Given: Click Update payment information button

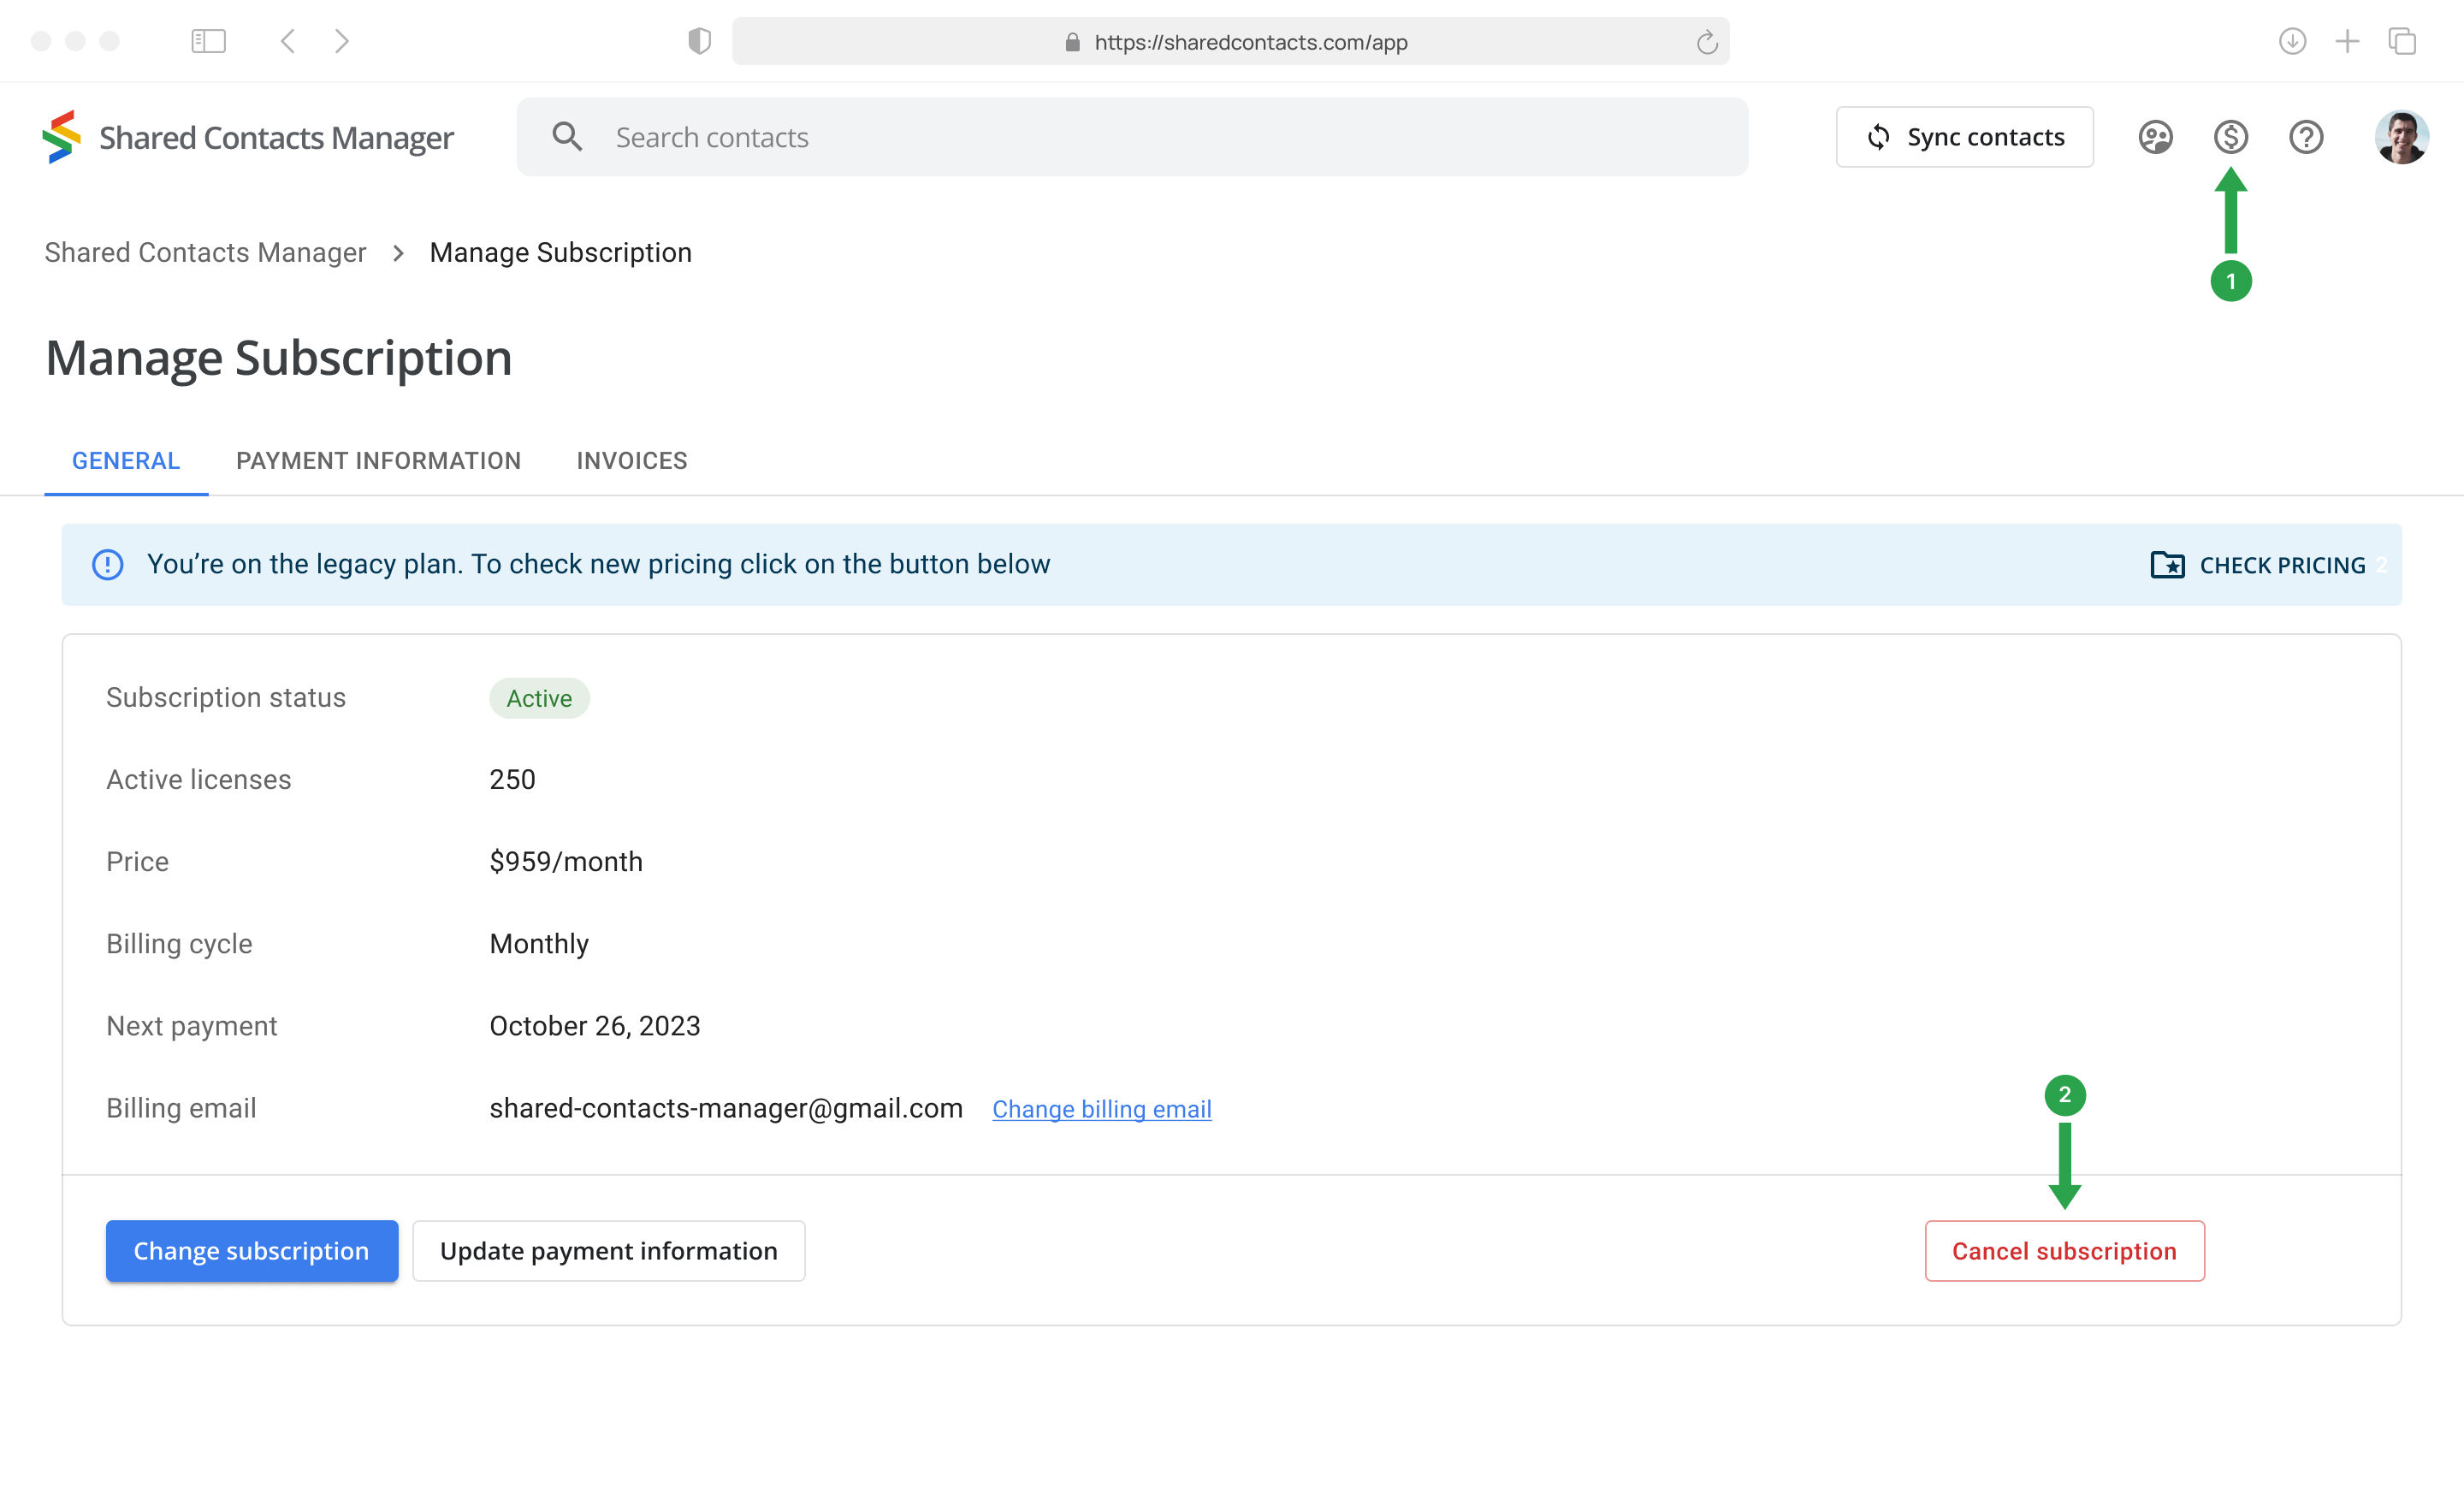Looking at the screenshot, I should pyautogui.click(x=608, y=1250).
